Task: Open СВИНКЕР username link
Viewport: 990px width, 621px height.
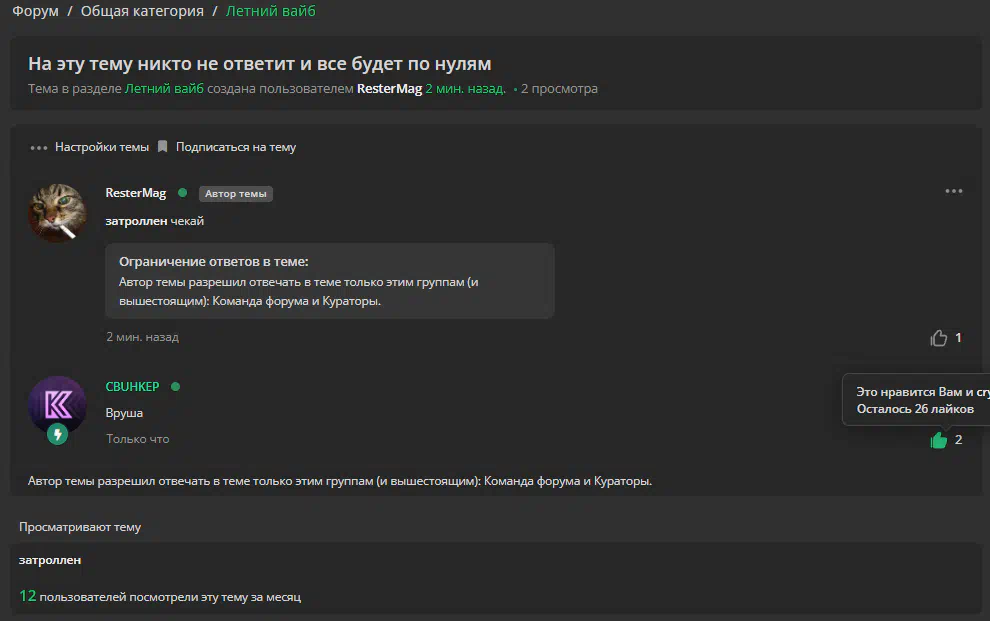Action: pyautogui.click(x=132, y=387)
